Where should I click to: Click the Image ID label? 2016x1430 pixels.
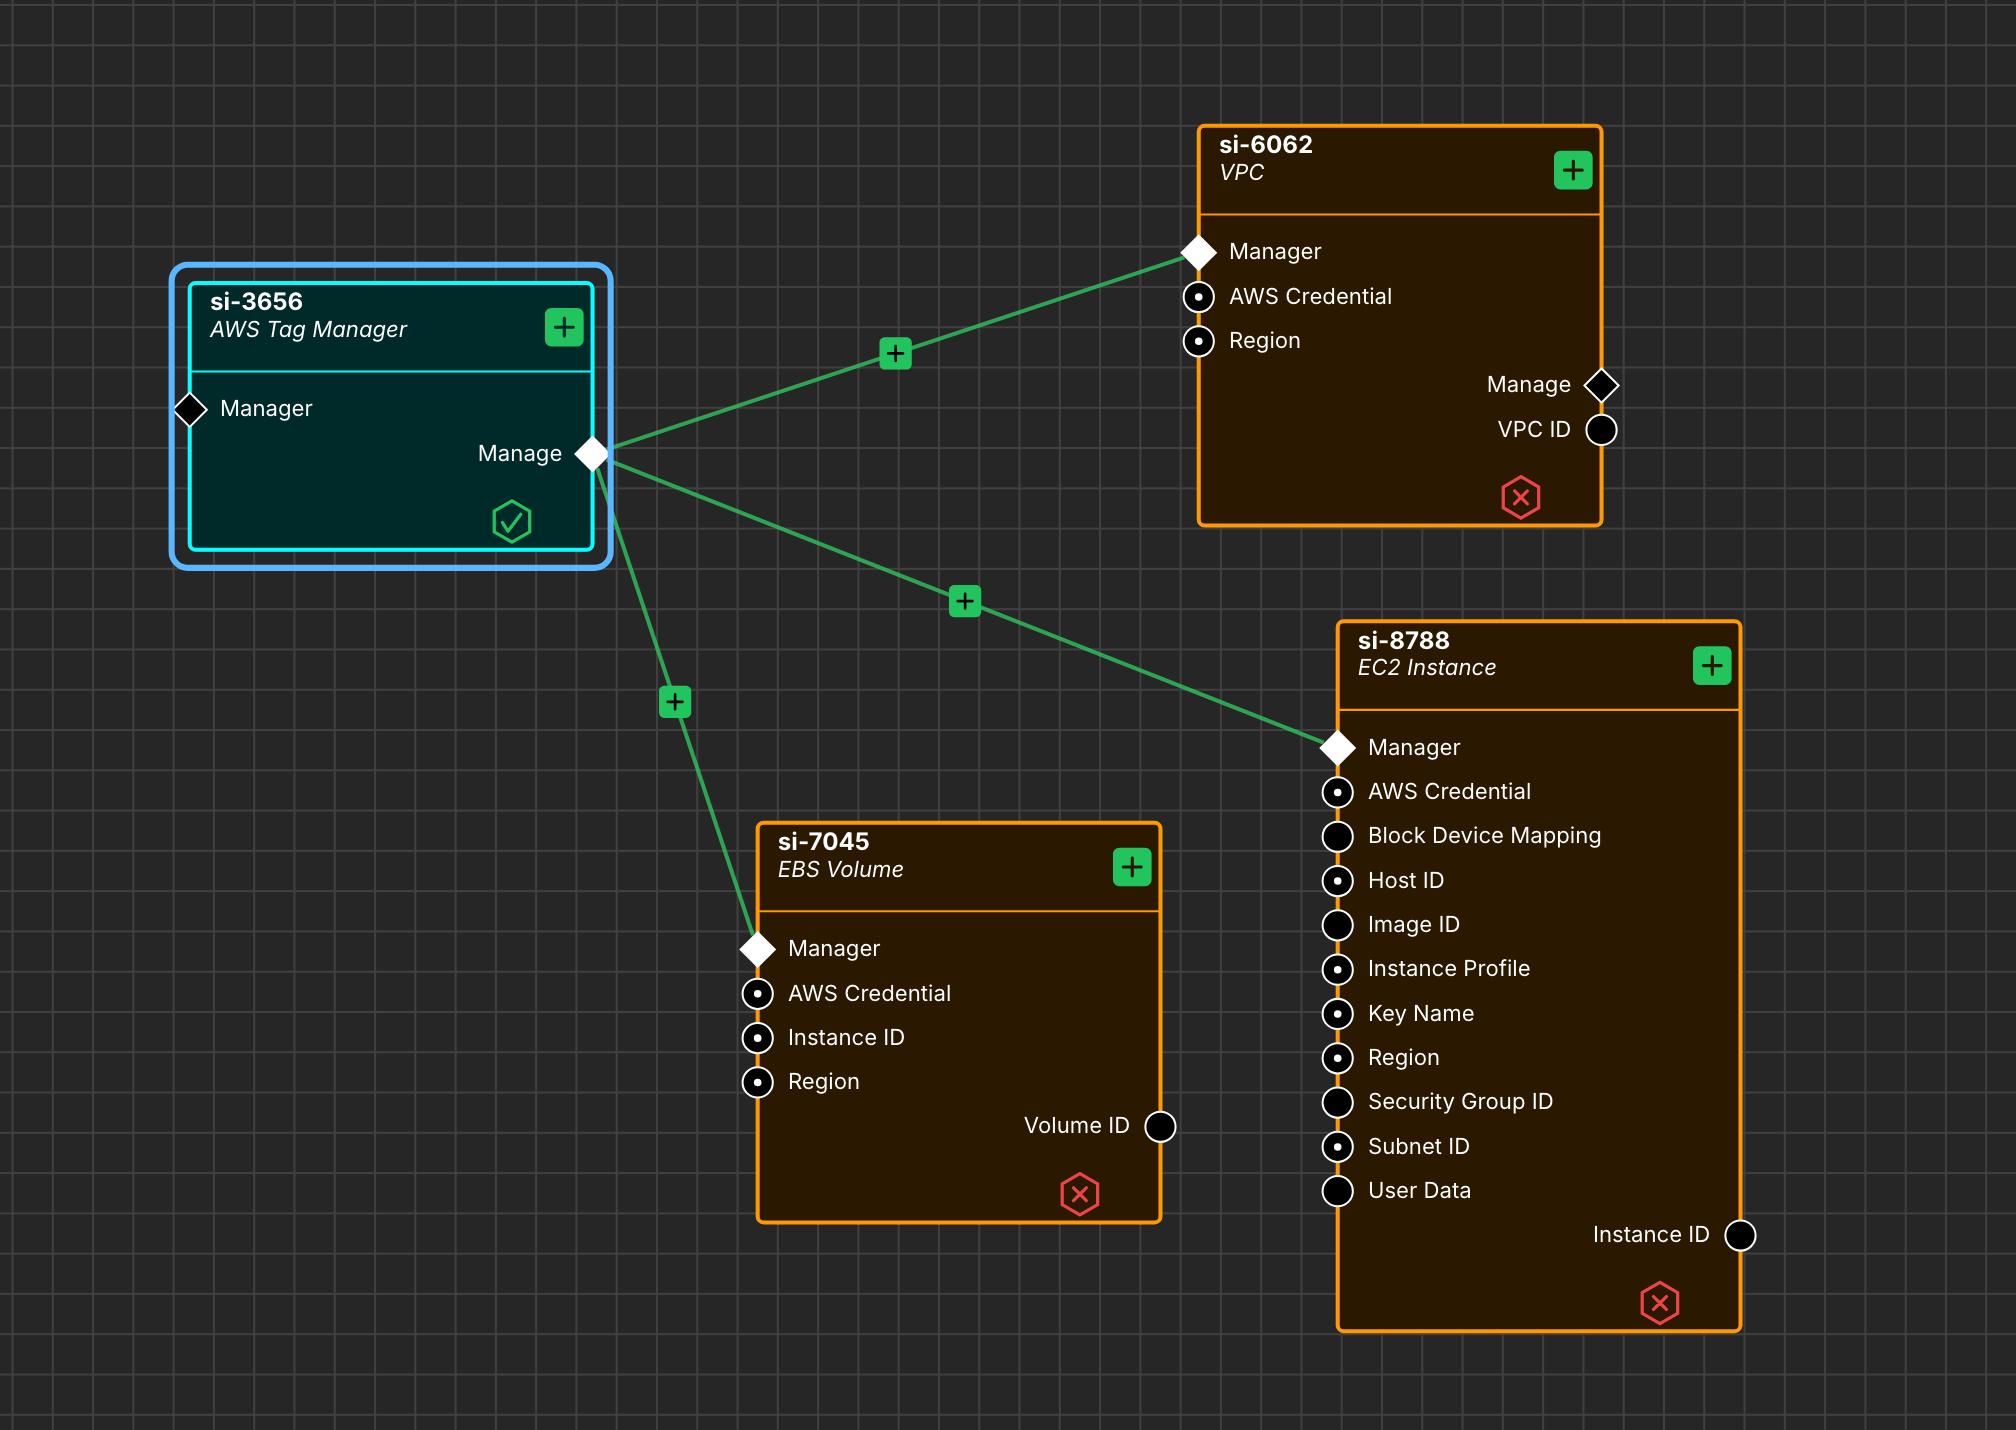[1414, 925]
